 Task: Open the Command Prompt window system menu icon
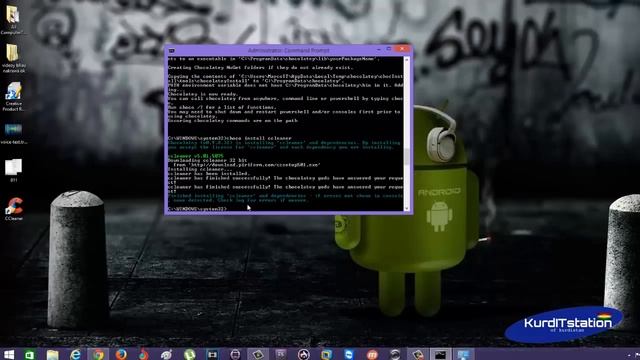tap(171, 51)
